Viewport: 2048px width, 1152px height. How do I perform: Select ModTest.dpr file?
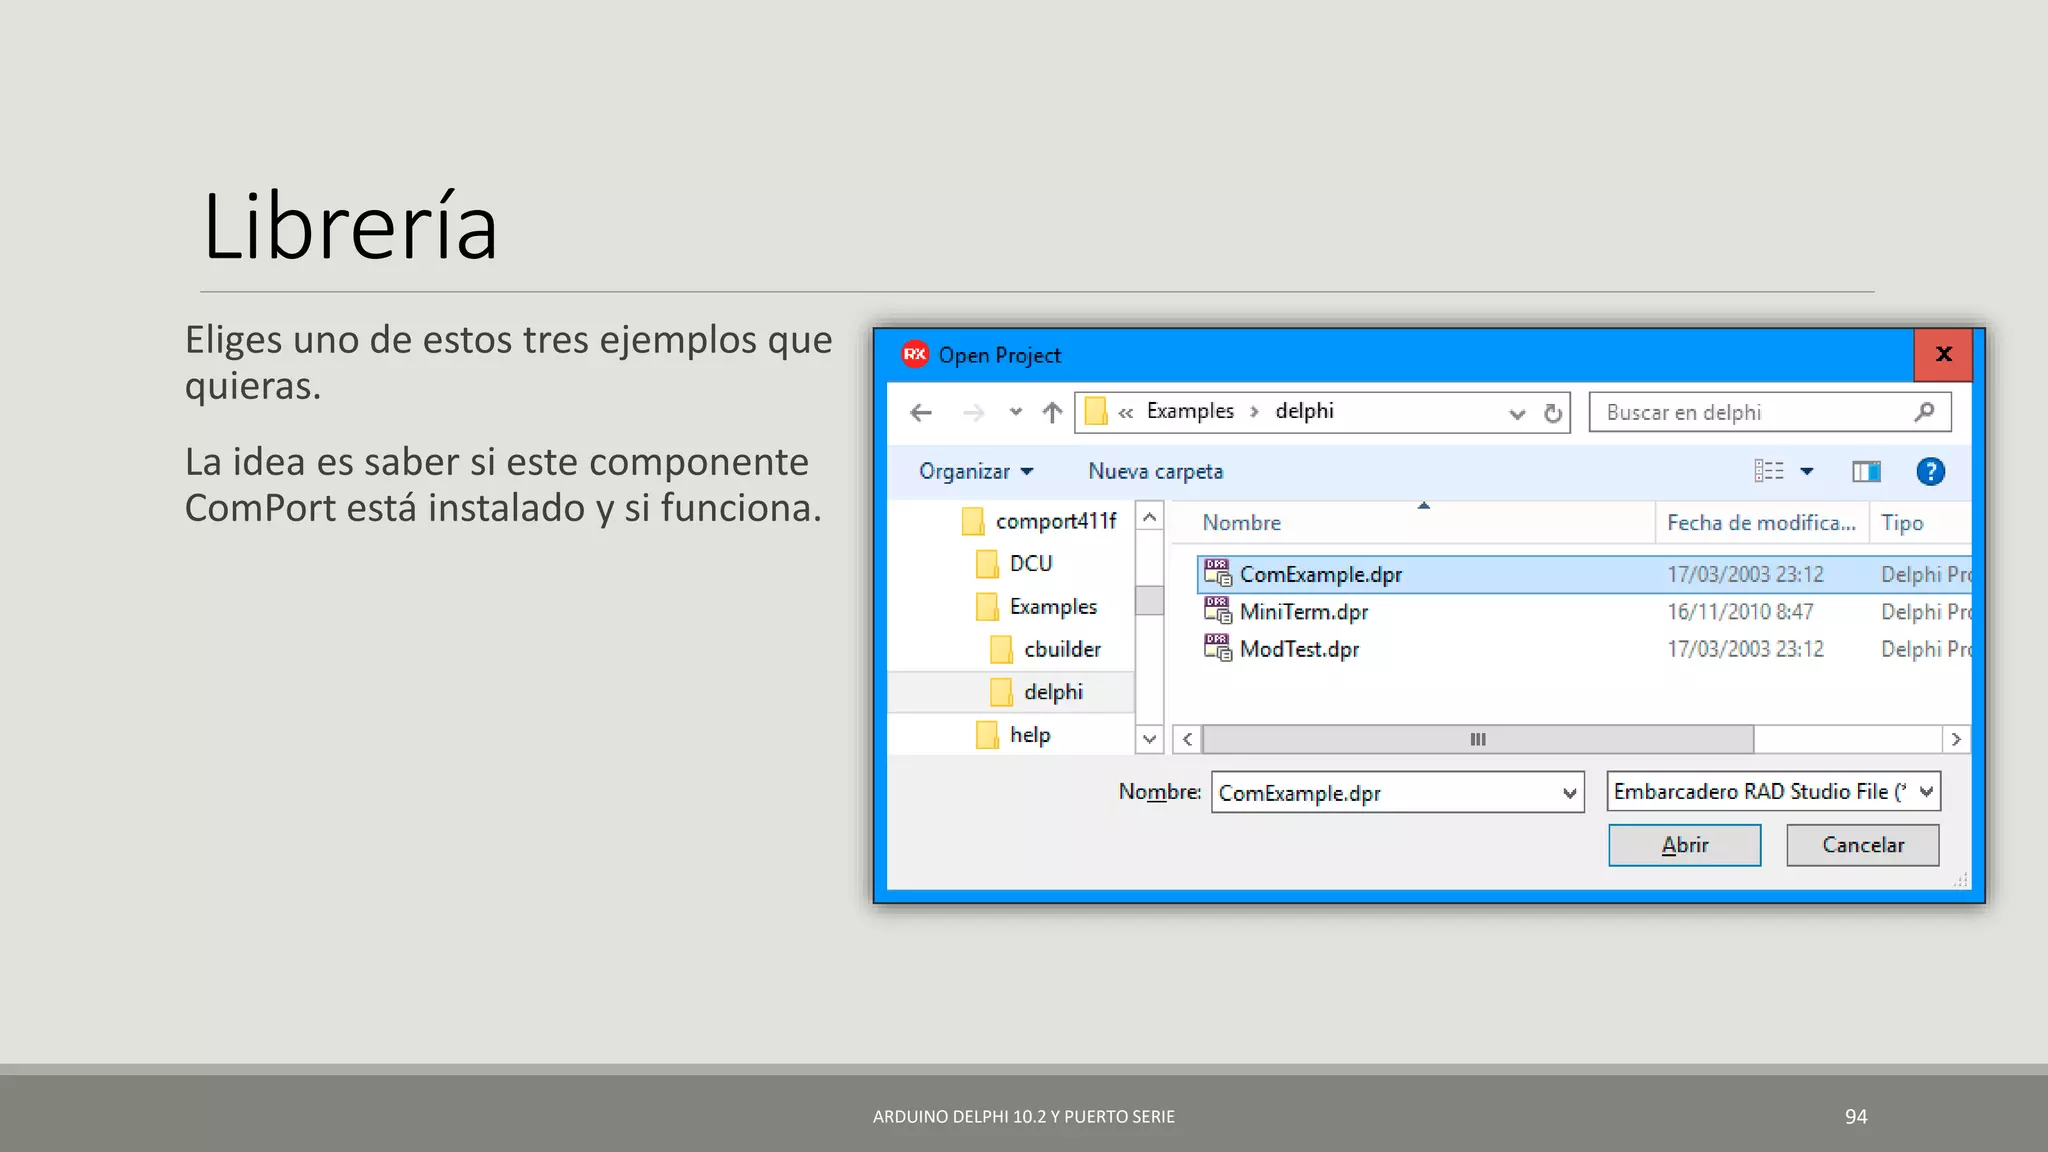click(x=1584, y=650)
